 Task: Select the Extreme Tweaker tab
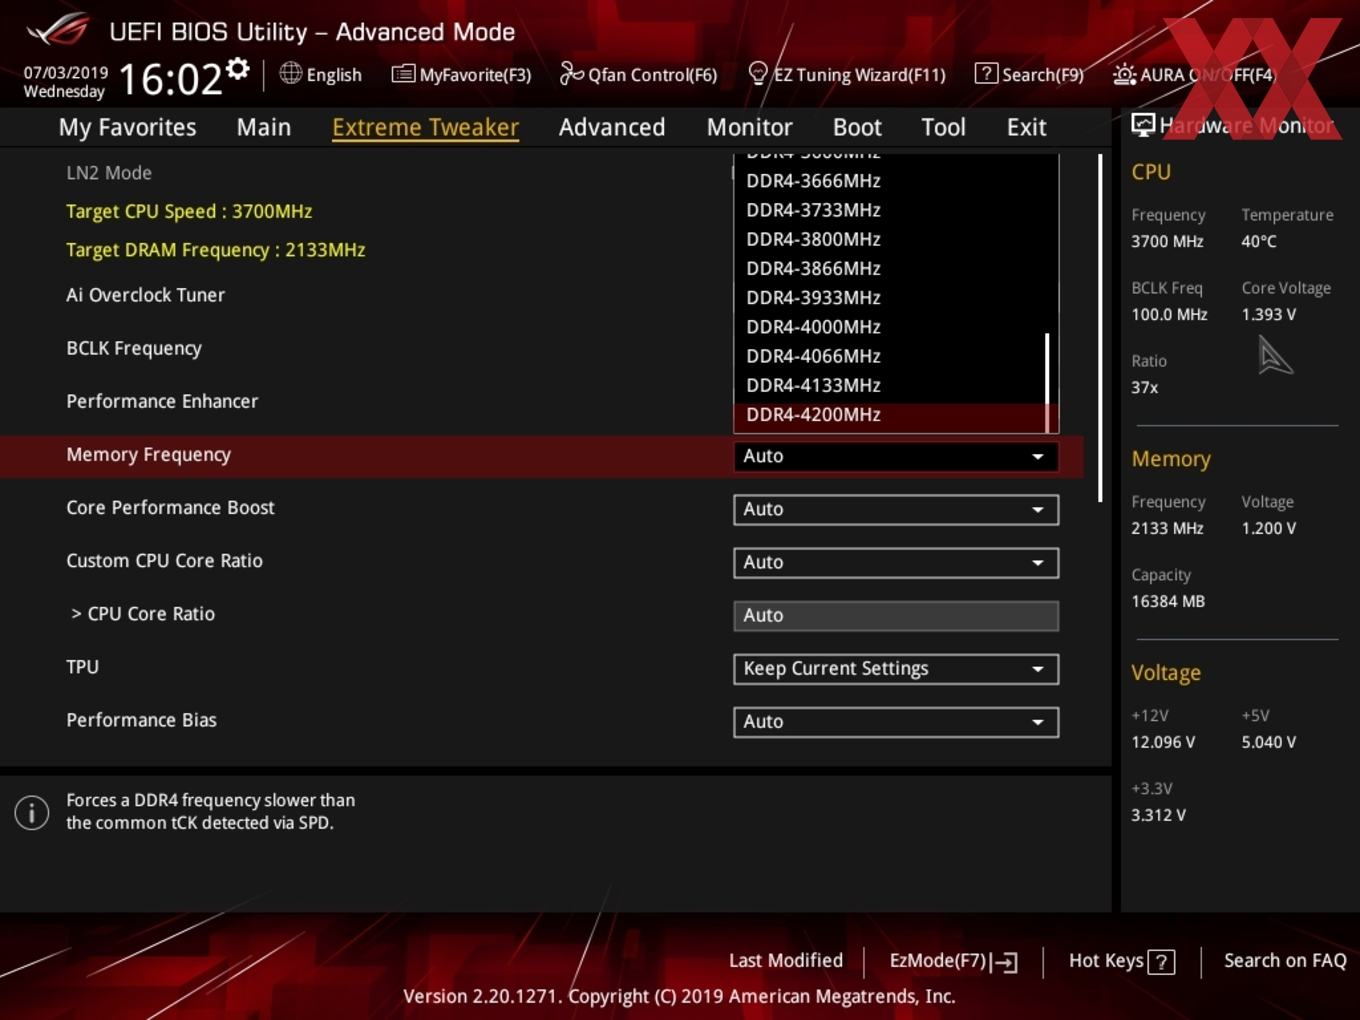(425, 127)
